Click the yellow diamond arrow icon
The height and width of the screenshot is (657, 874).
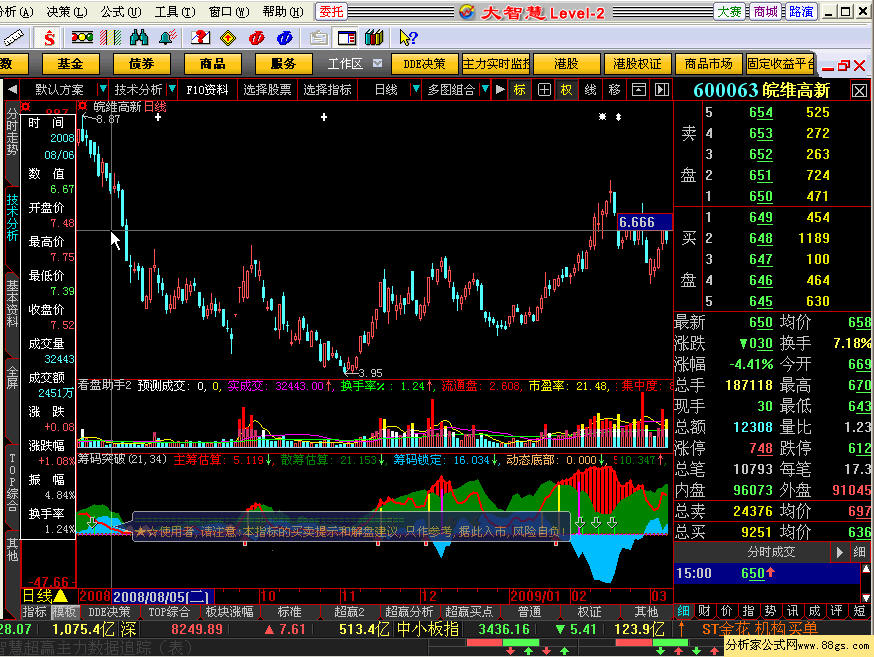[x=228, y=38]
